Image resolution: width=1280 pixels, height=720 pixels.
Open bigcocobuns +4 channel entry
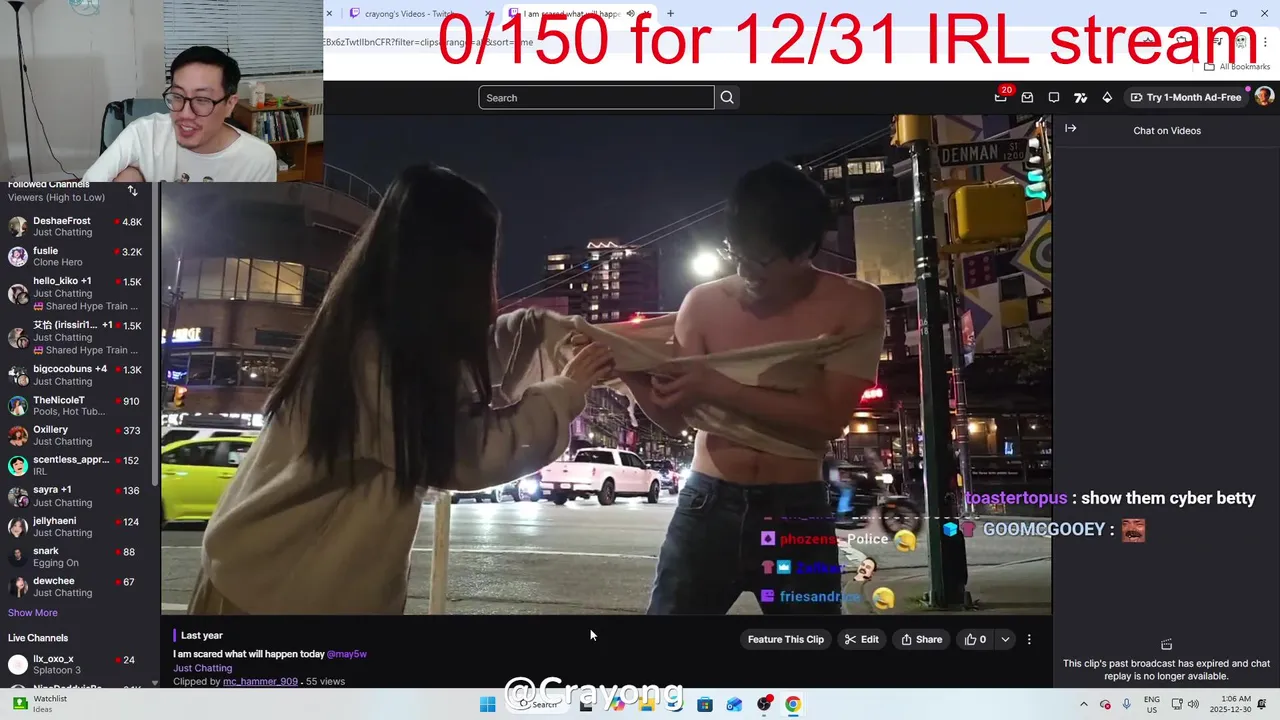[x=78, y=375]
